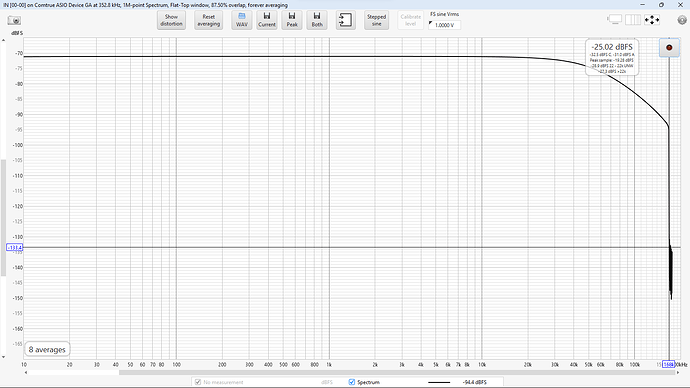
Task: Save Both current and peak traces
Action: click(317, 20)
